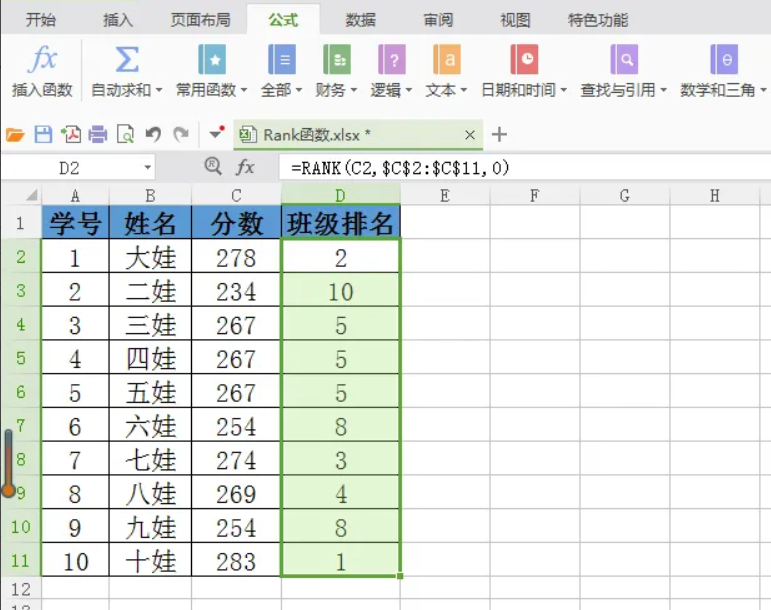Viewport: 771px width, 610px height.
Task: Expand the Text (文本) dropdown arrow
Action: 463,90
